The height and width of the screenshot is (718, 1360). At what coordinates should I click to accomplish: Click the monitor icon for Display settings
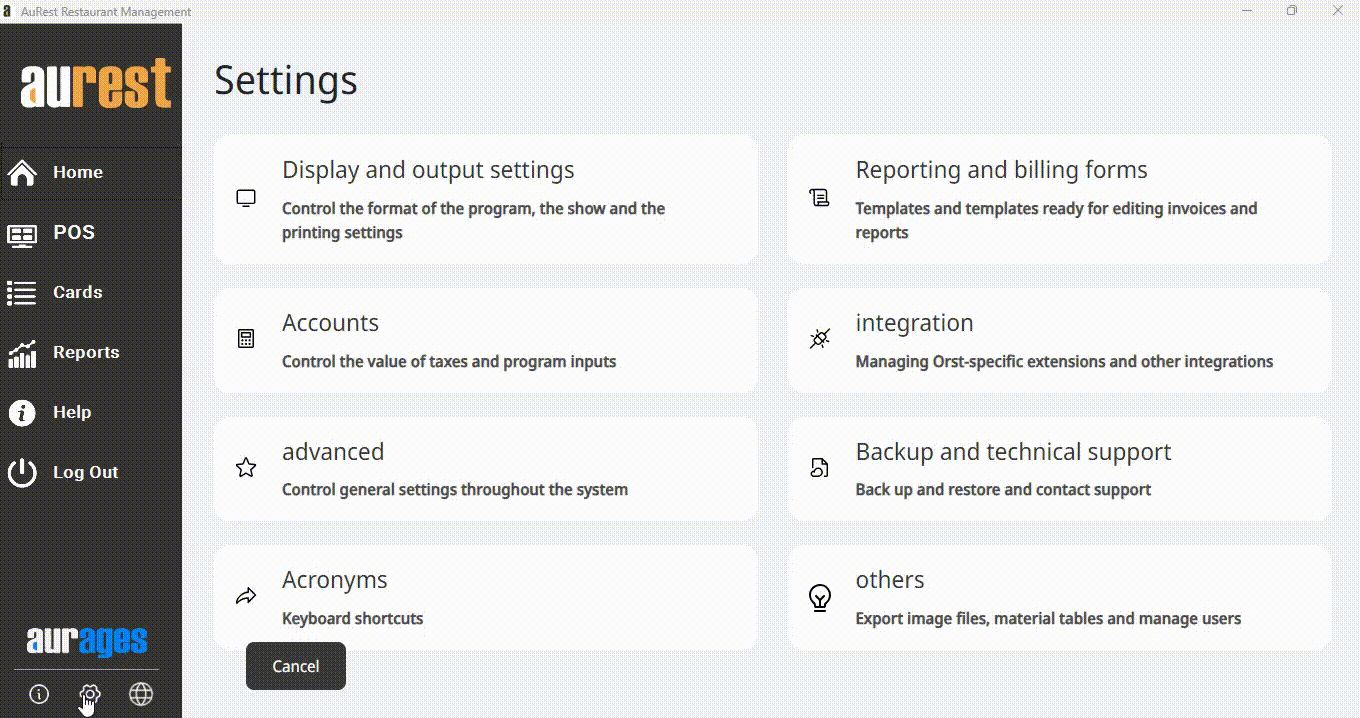point(246,198)
